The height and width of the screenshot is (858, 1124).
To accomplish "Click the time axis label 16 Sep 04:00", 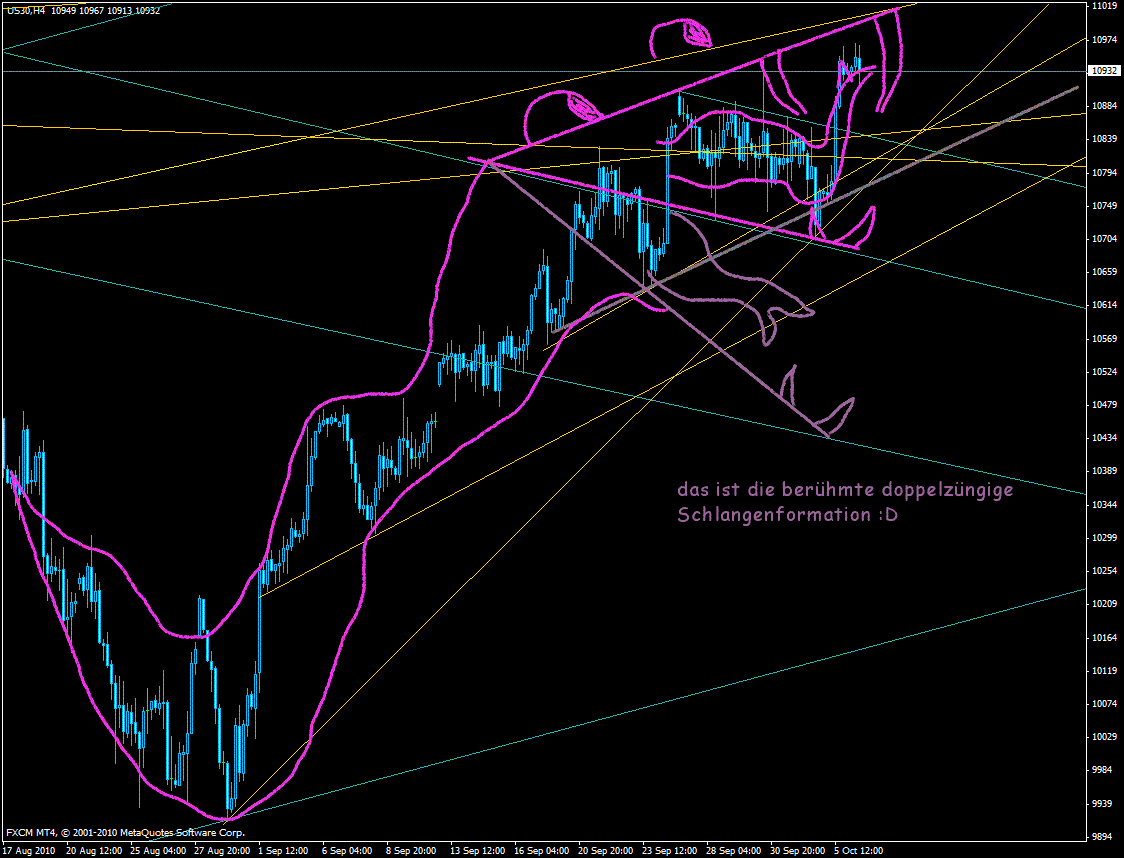I will point(542,851).
